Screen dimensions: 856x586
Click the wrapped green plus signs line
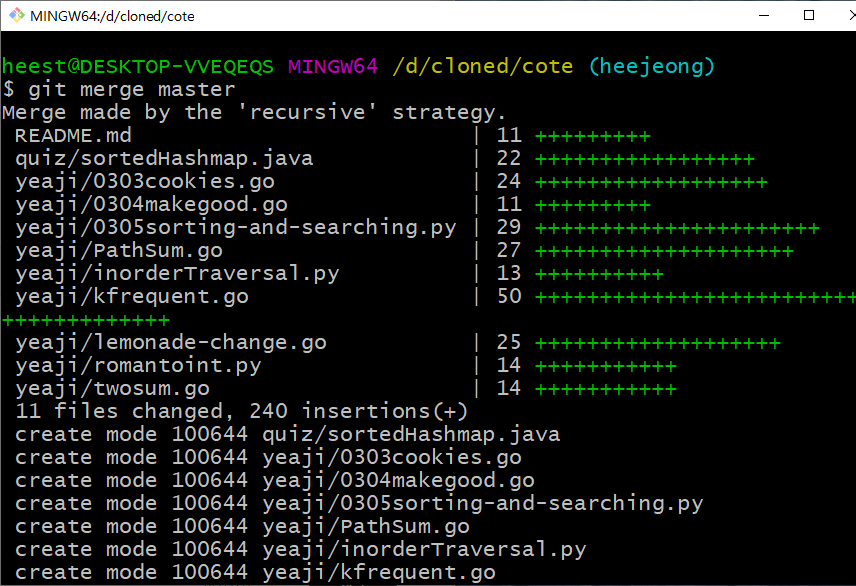click(x=86, y=320)
